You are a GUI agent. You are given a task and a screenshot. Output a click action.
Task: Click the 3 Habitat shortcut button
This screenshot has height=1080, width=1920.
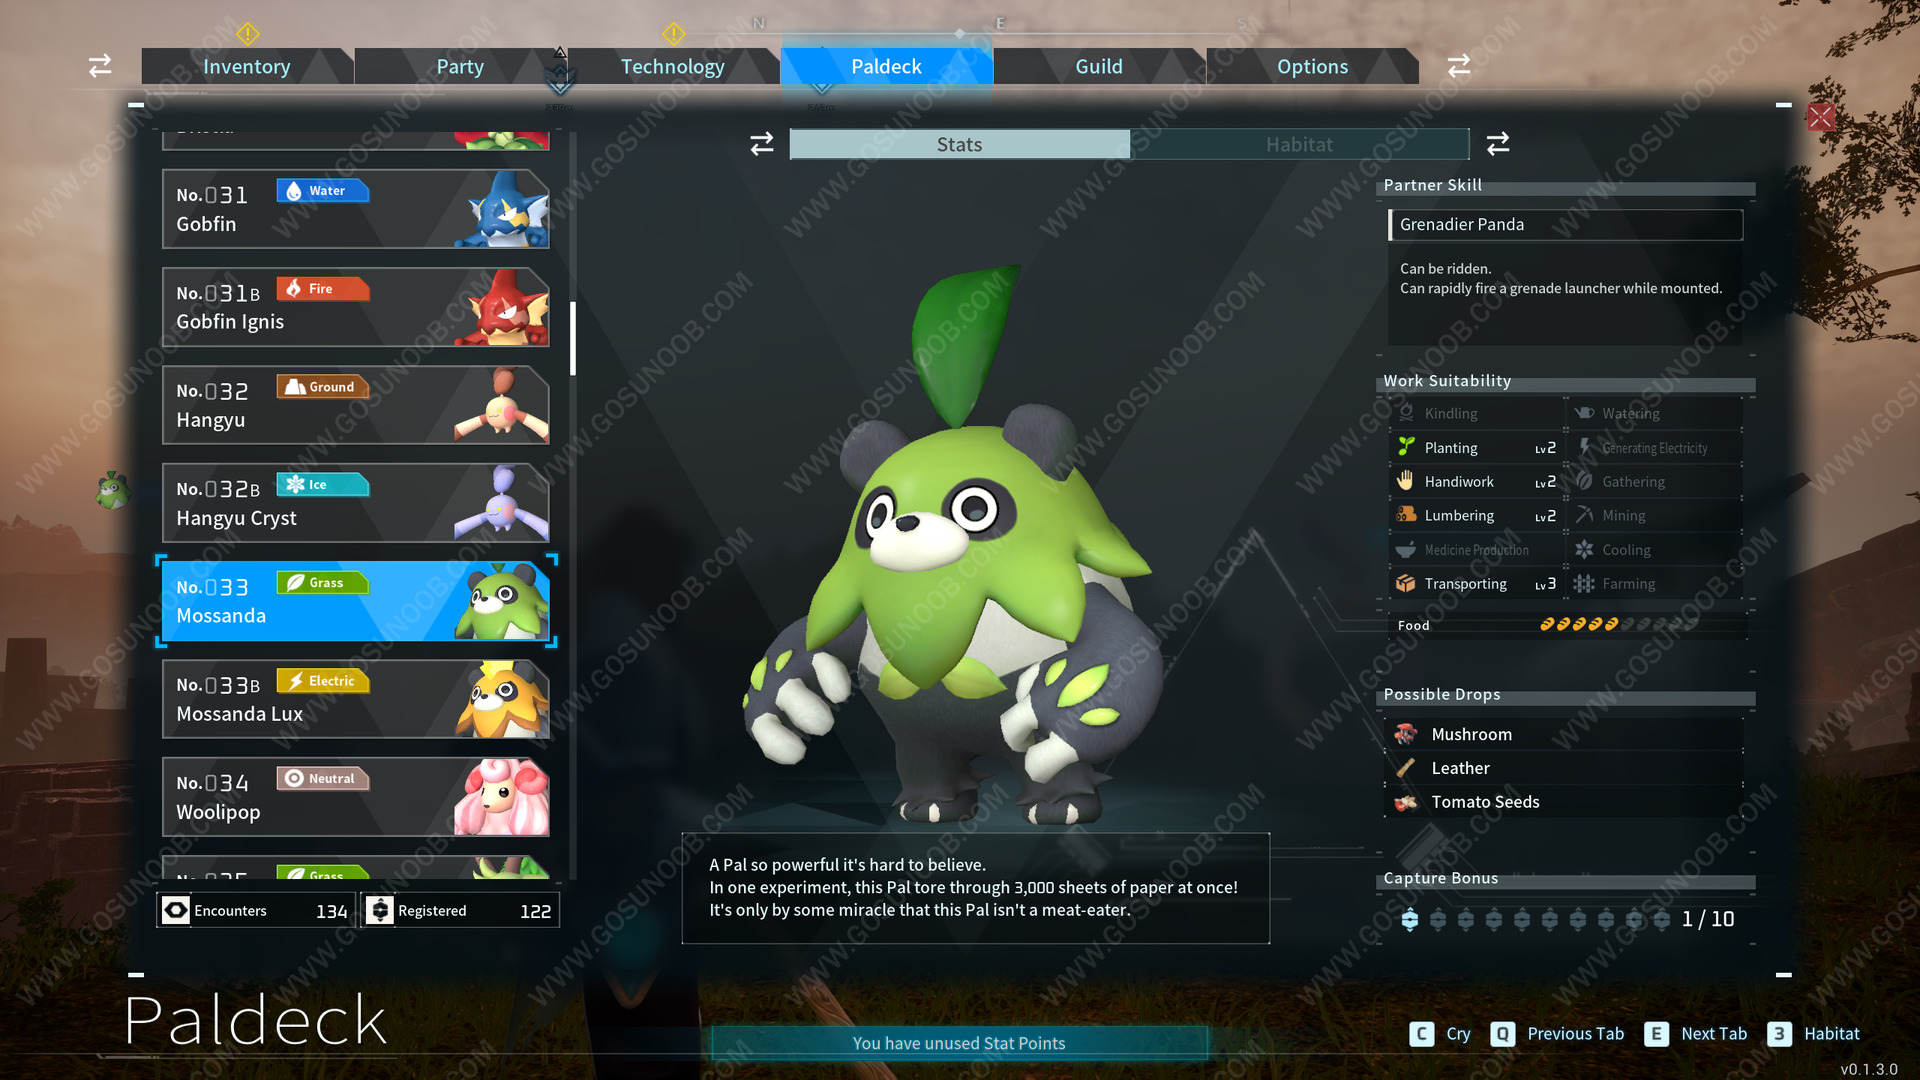[x=1814, y=1034]
